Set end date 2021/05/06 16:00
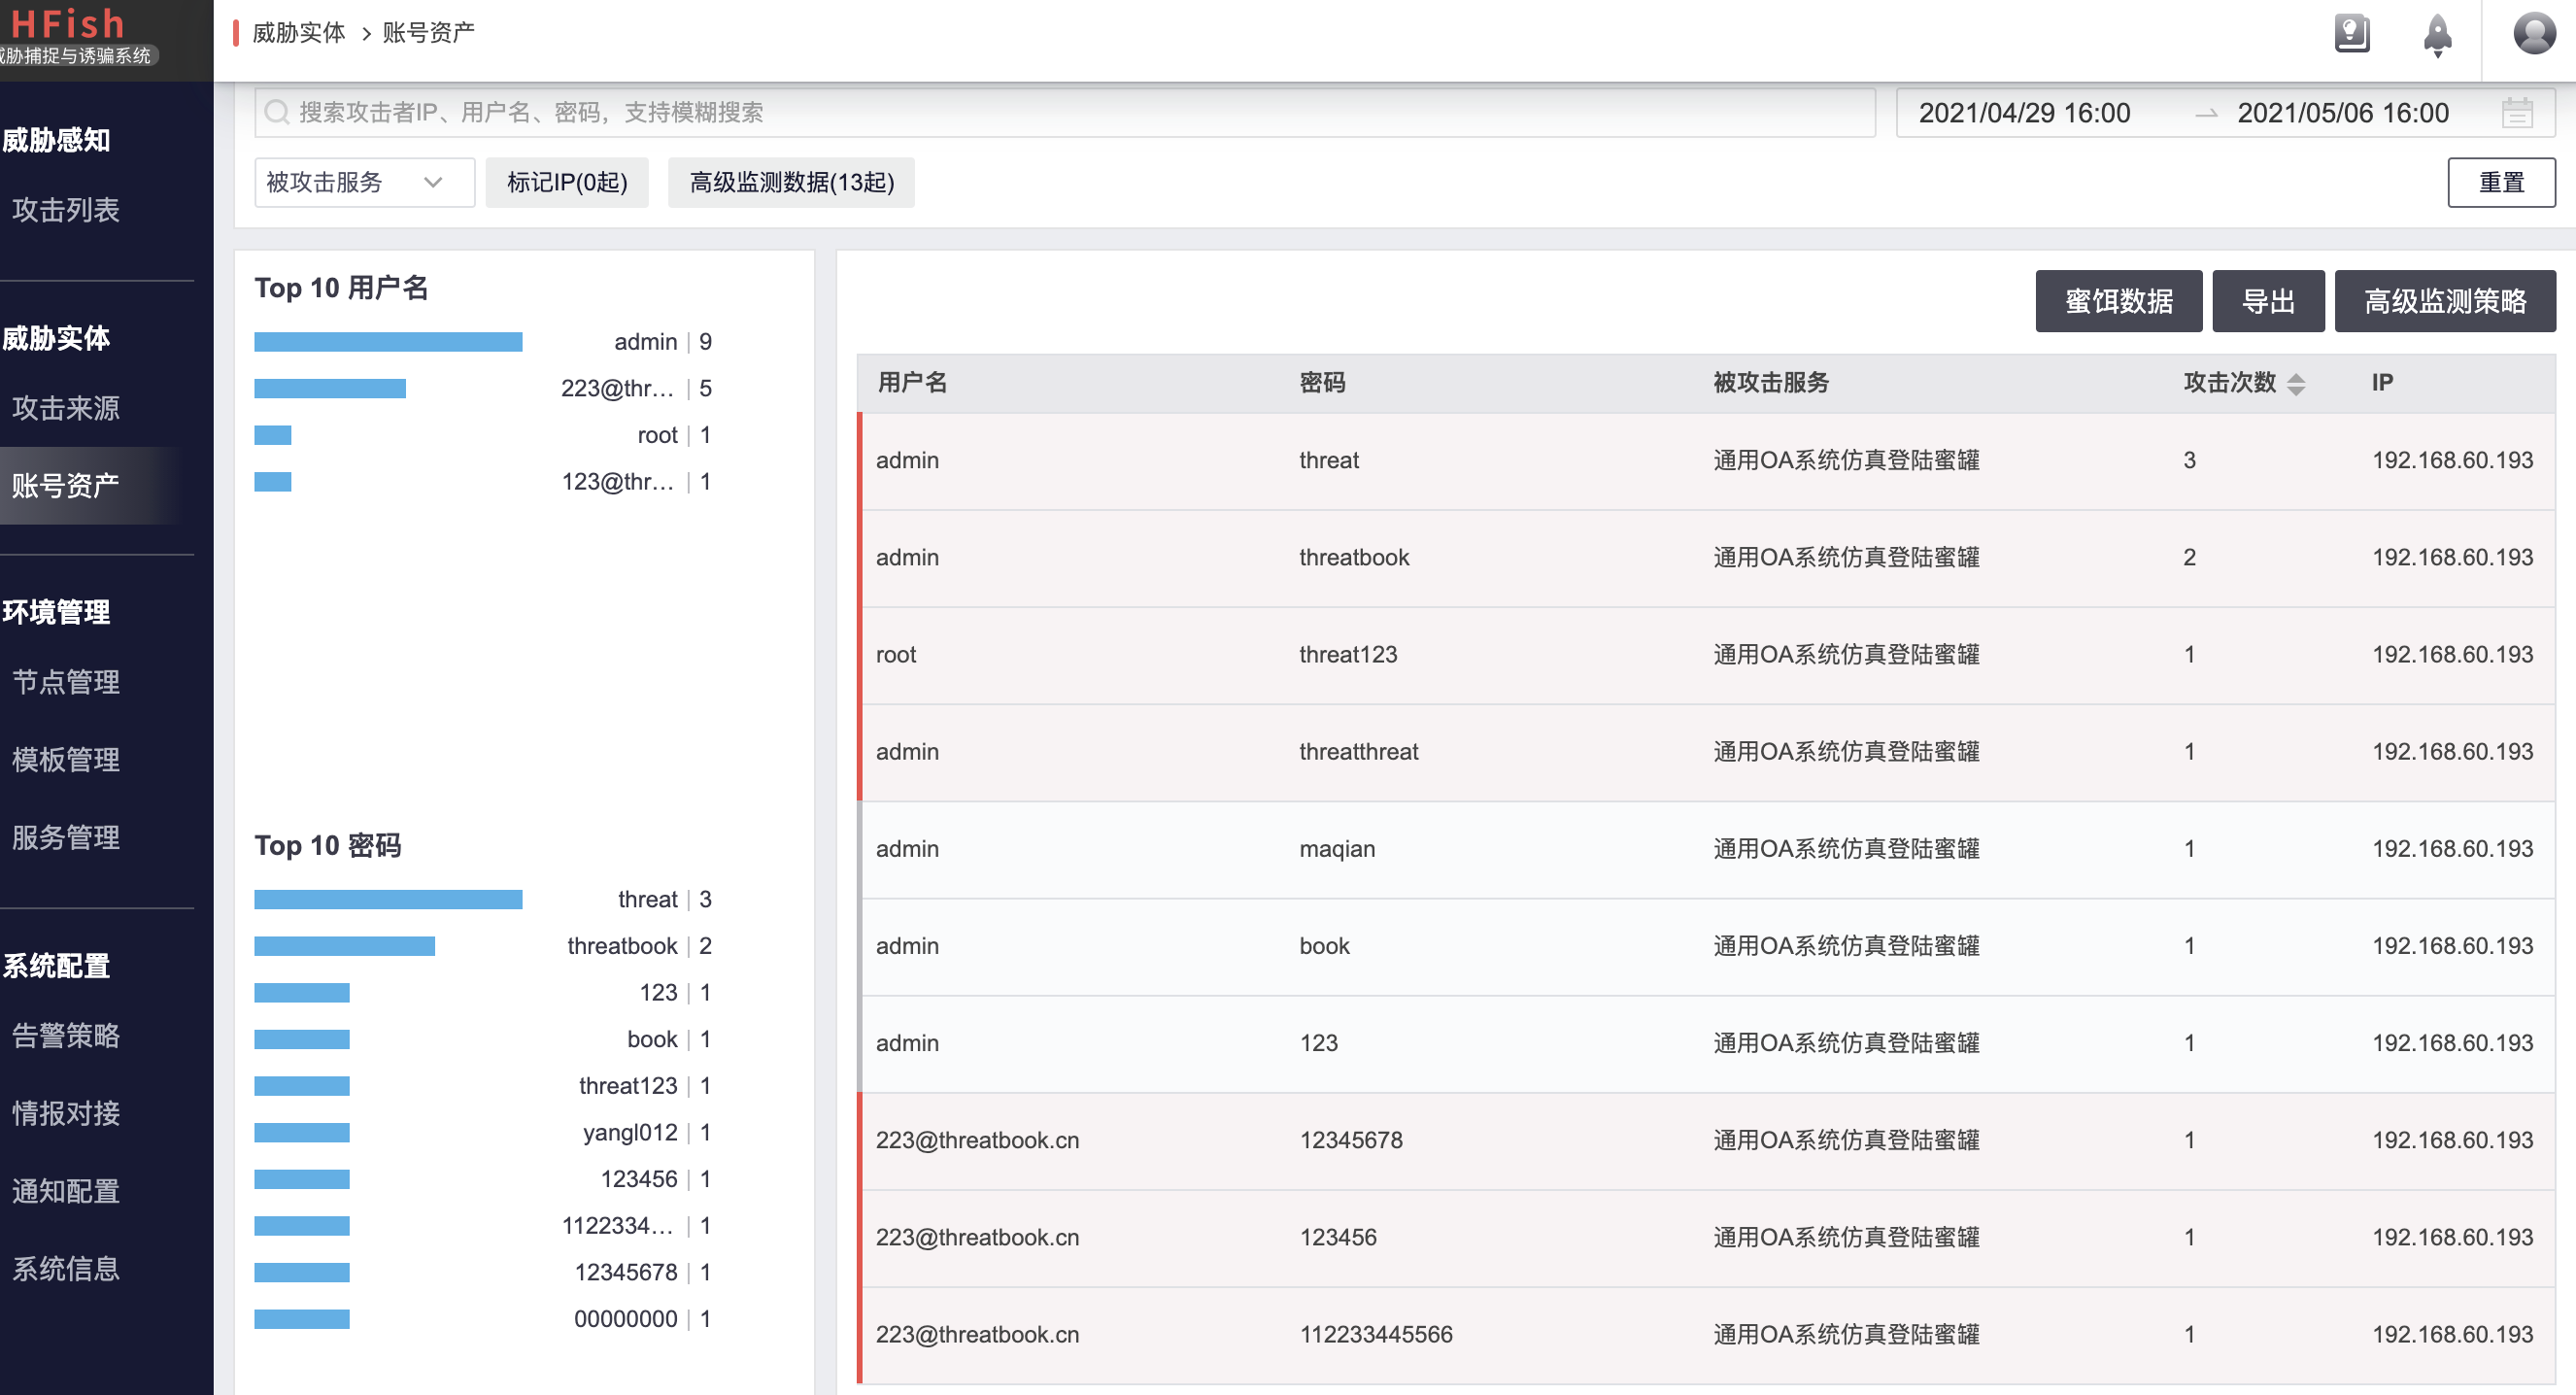Image resolution: width=2576 pixels, height=1395 pixels. [2342, 113]
